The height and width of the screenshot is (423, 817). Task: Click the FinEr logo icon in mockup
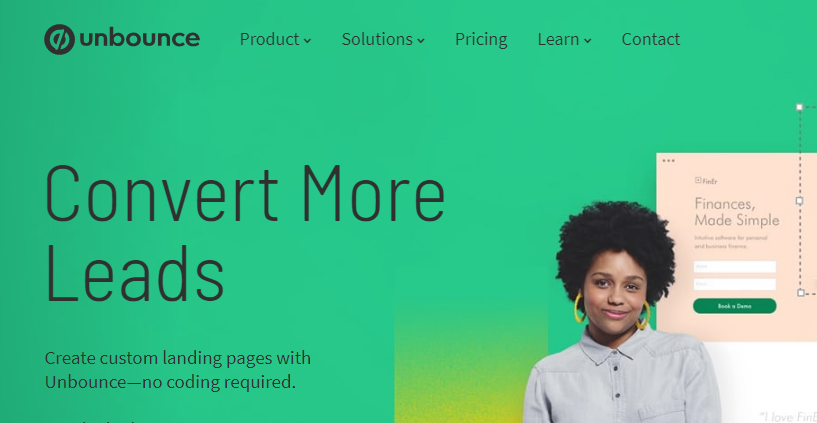point(698,180)
